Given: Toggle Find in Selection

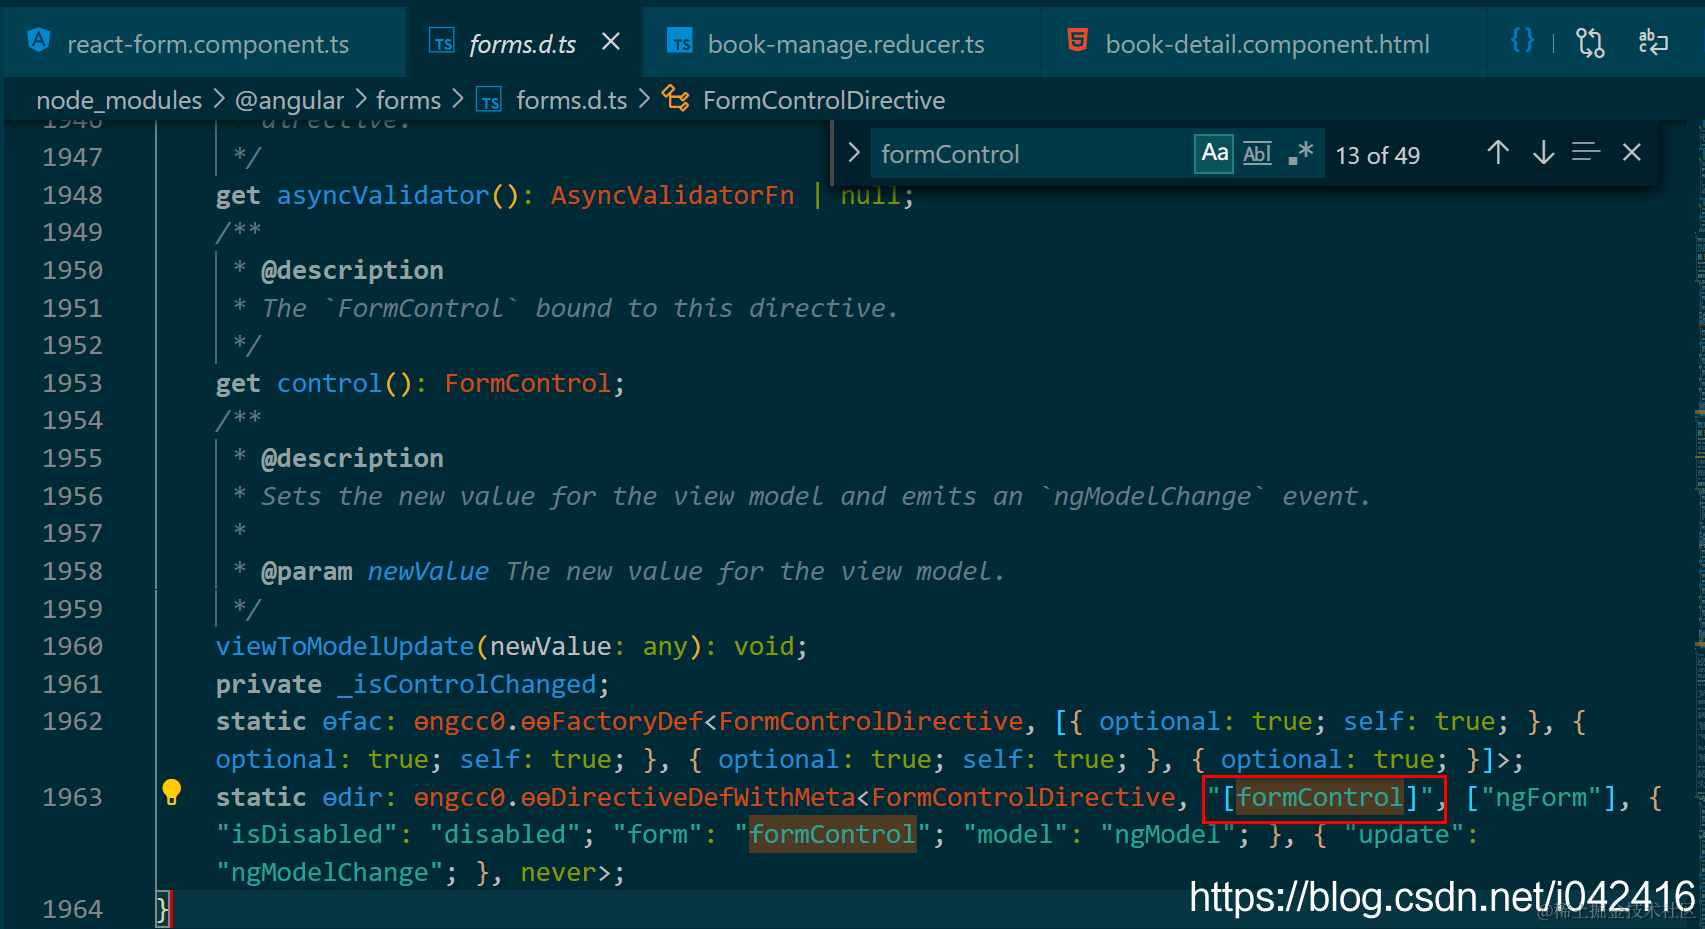Looking at the screenshot, I should 1586,152.
